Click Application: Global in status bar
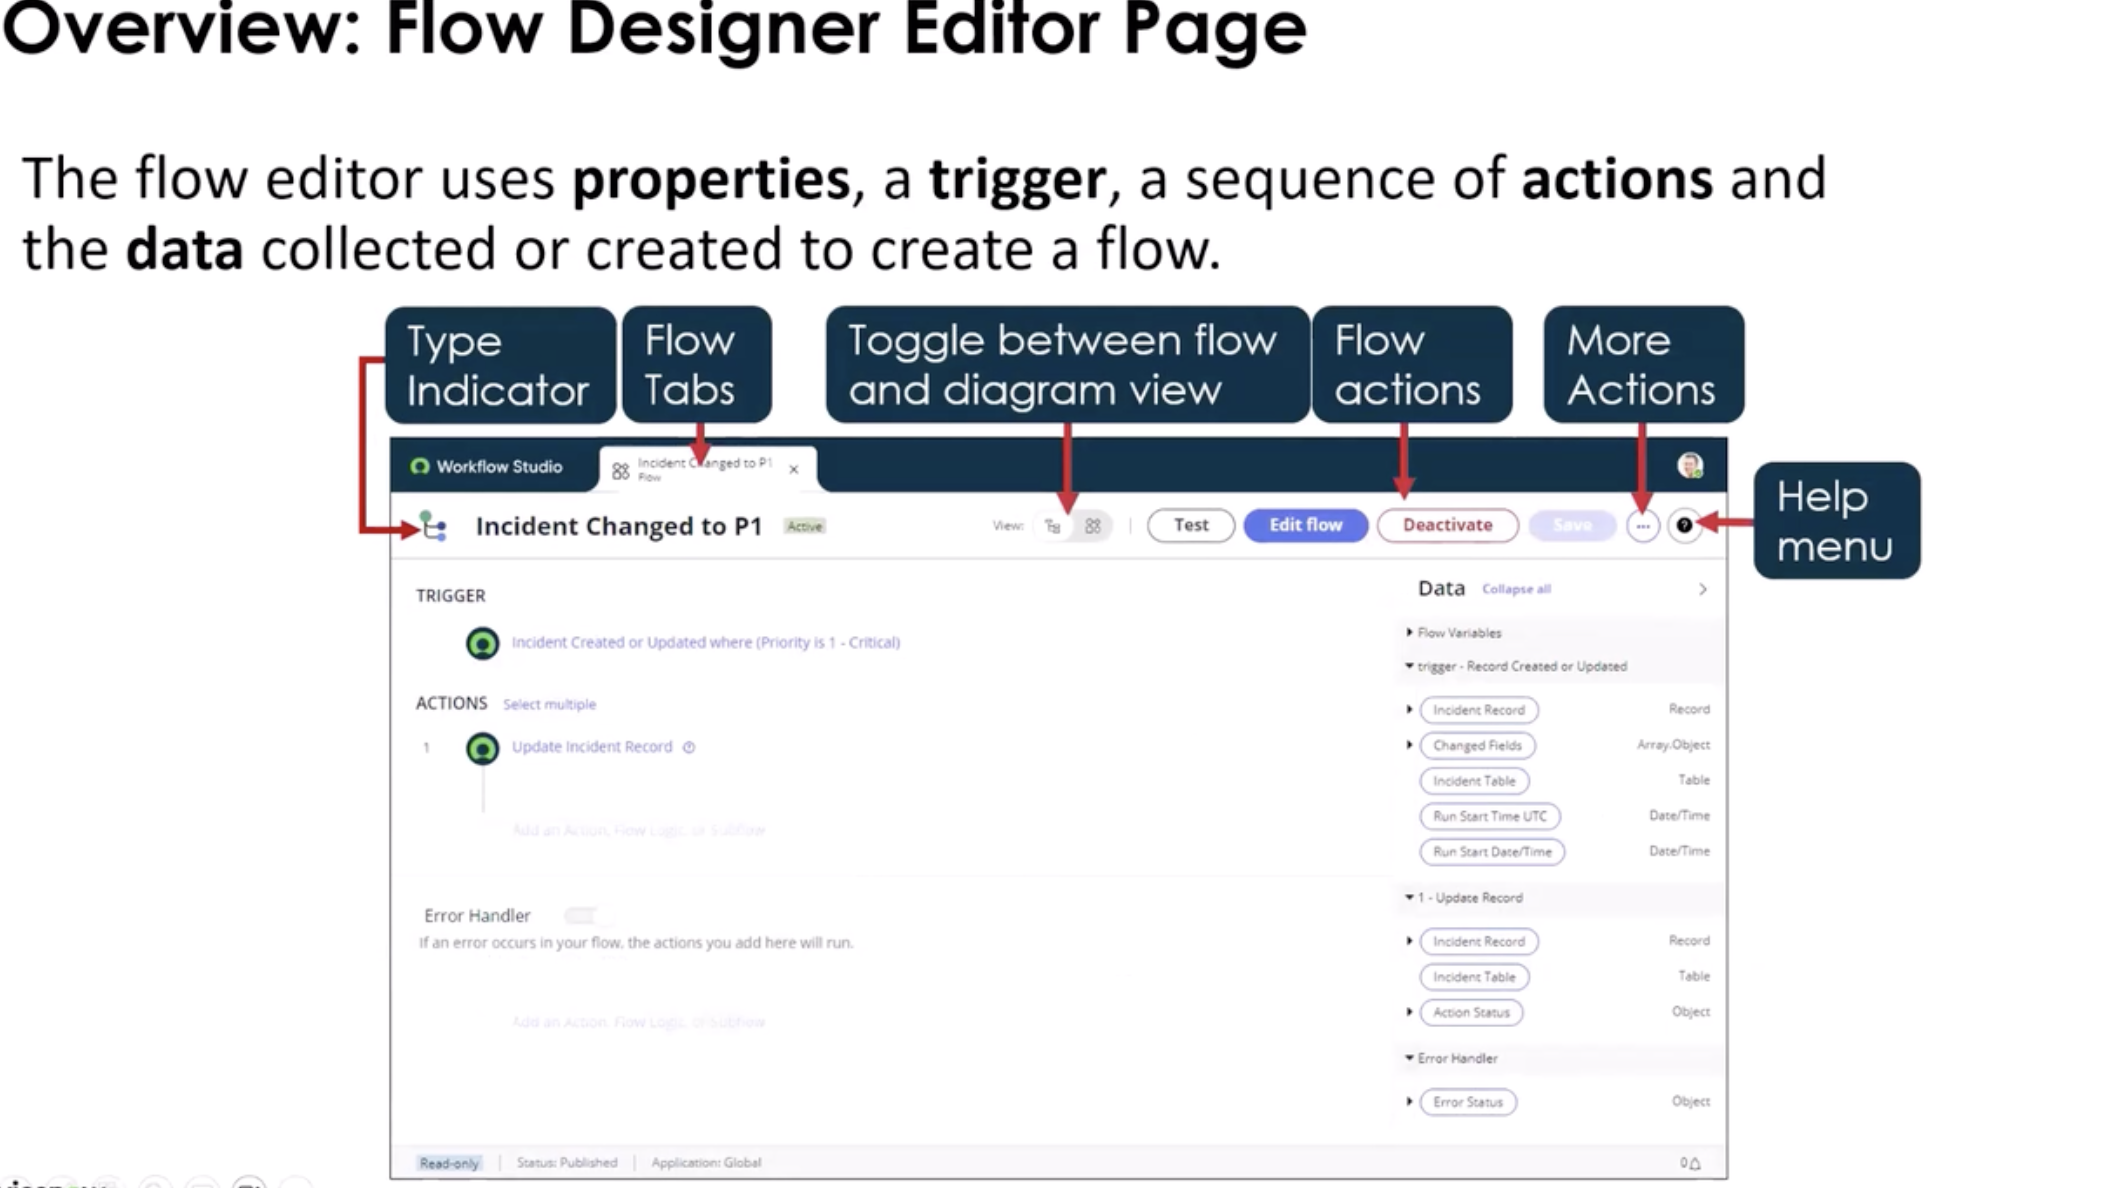Screen dimensions: 2114x1188 (x=706, y=1163)
